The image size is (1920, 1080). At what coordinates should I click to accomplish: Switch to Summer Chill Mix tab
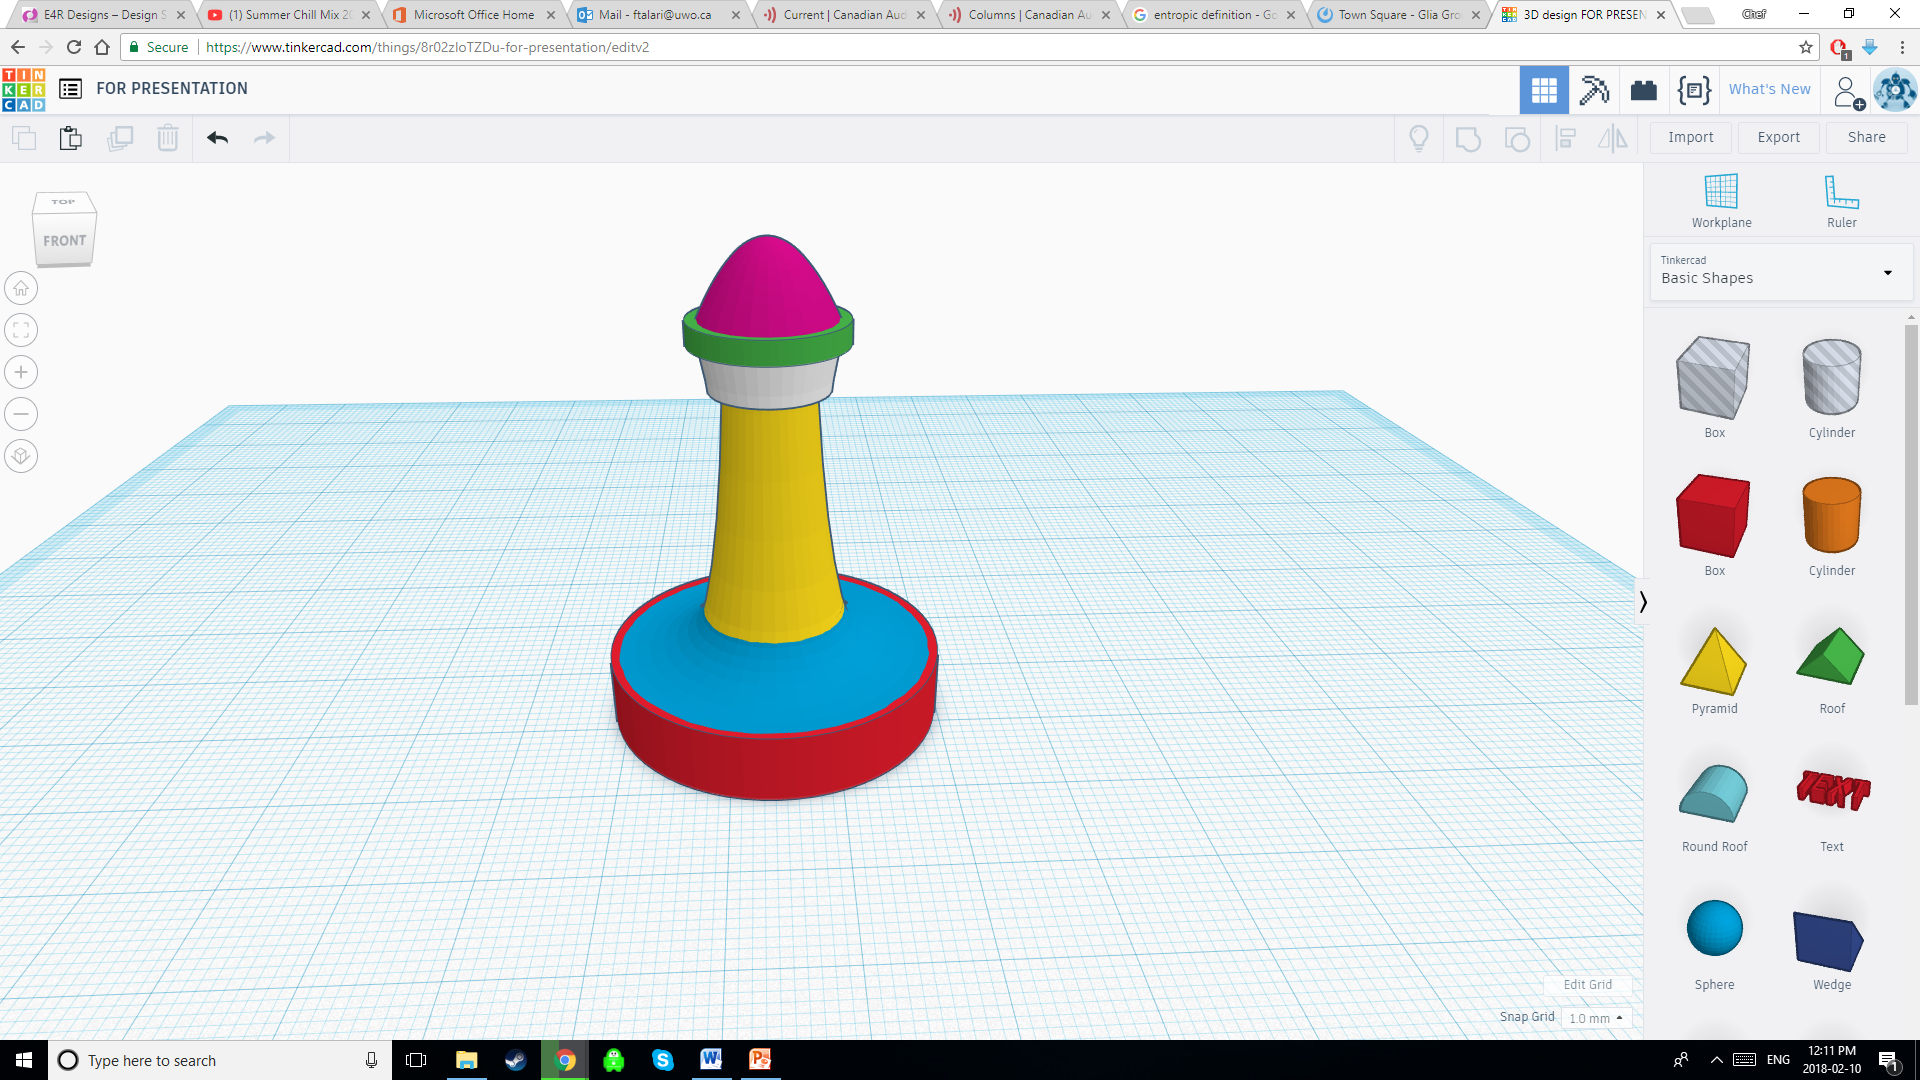[x=289, y=15]
